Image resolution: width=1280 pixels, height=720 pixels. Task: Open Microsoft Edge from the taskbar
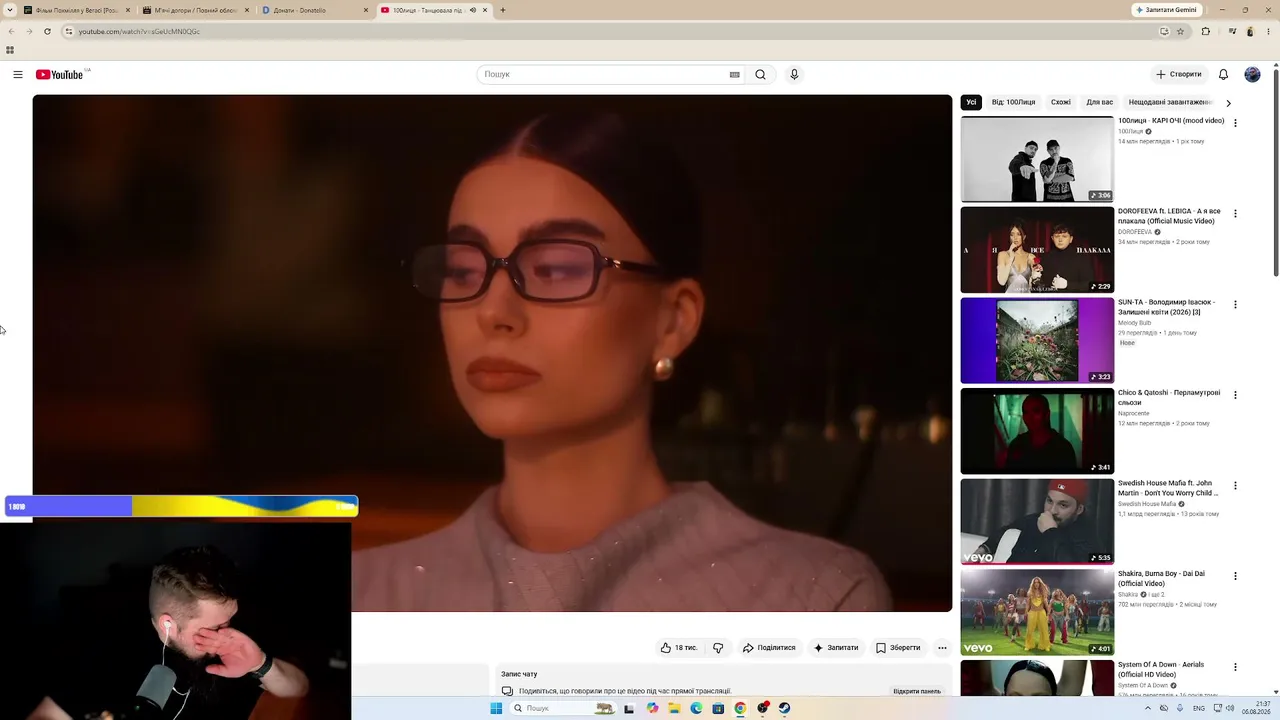697,708
